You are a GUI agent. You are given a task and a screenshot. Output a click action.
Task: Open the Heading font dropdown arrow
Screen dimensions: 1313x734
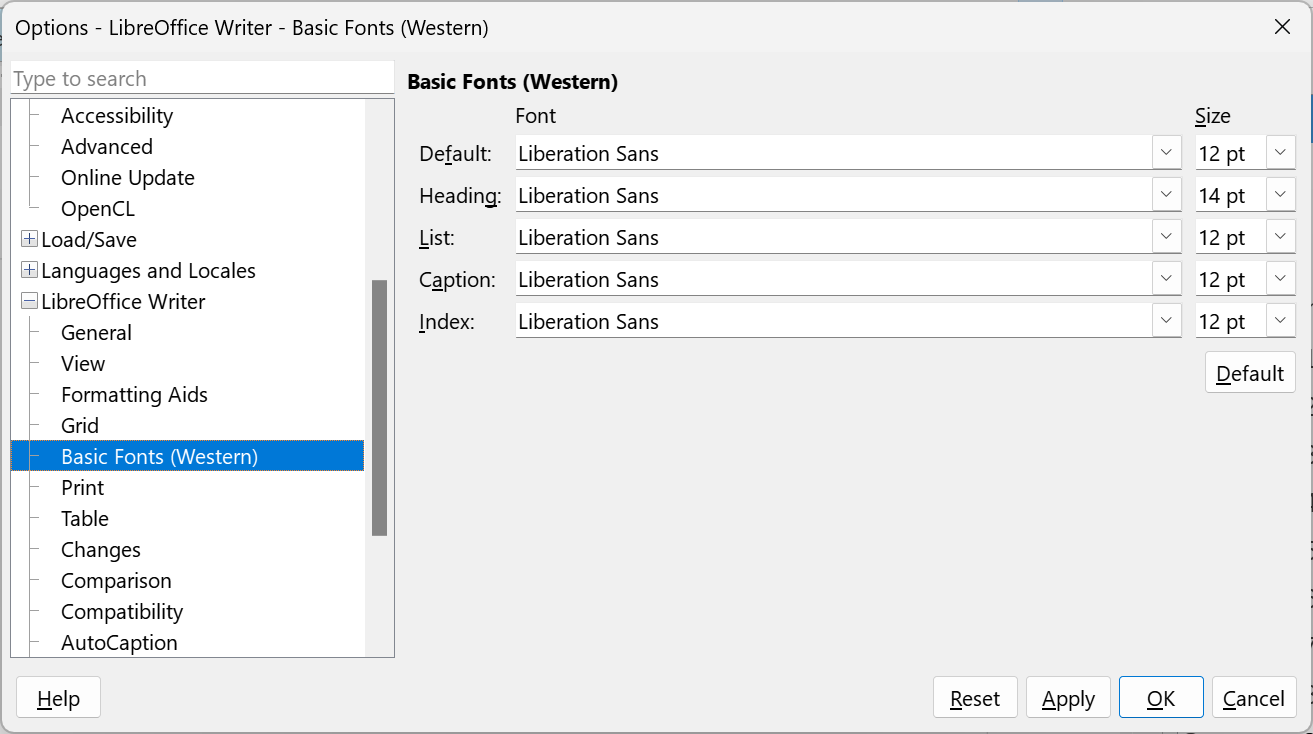[x=1166, y=195]
